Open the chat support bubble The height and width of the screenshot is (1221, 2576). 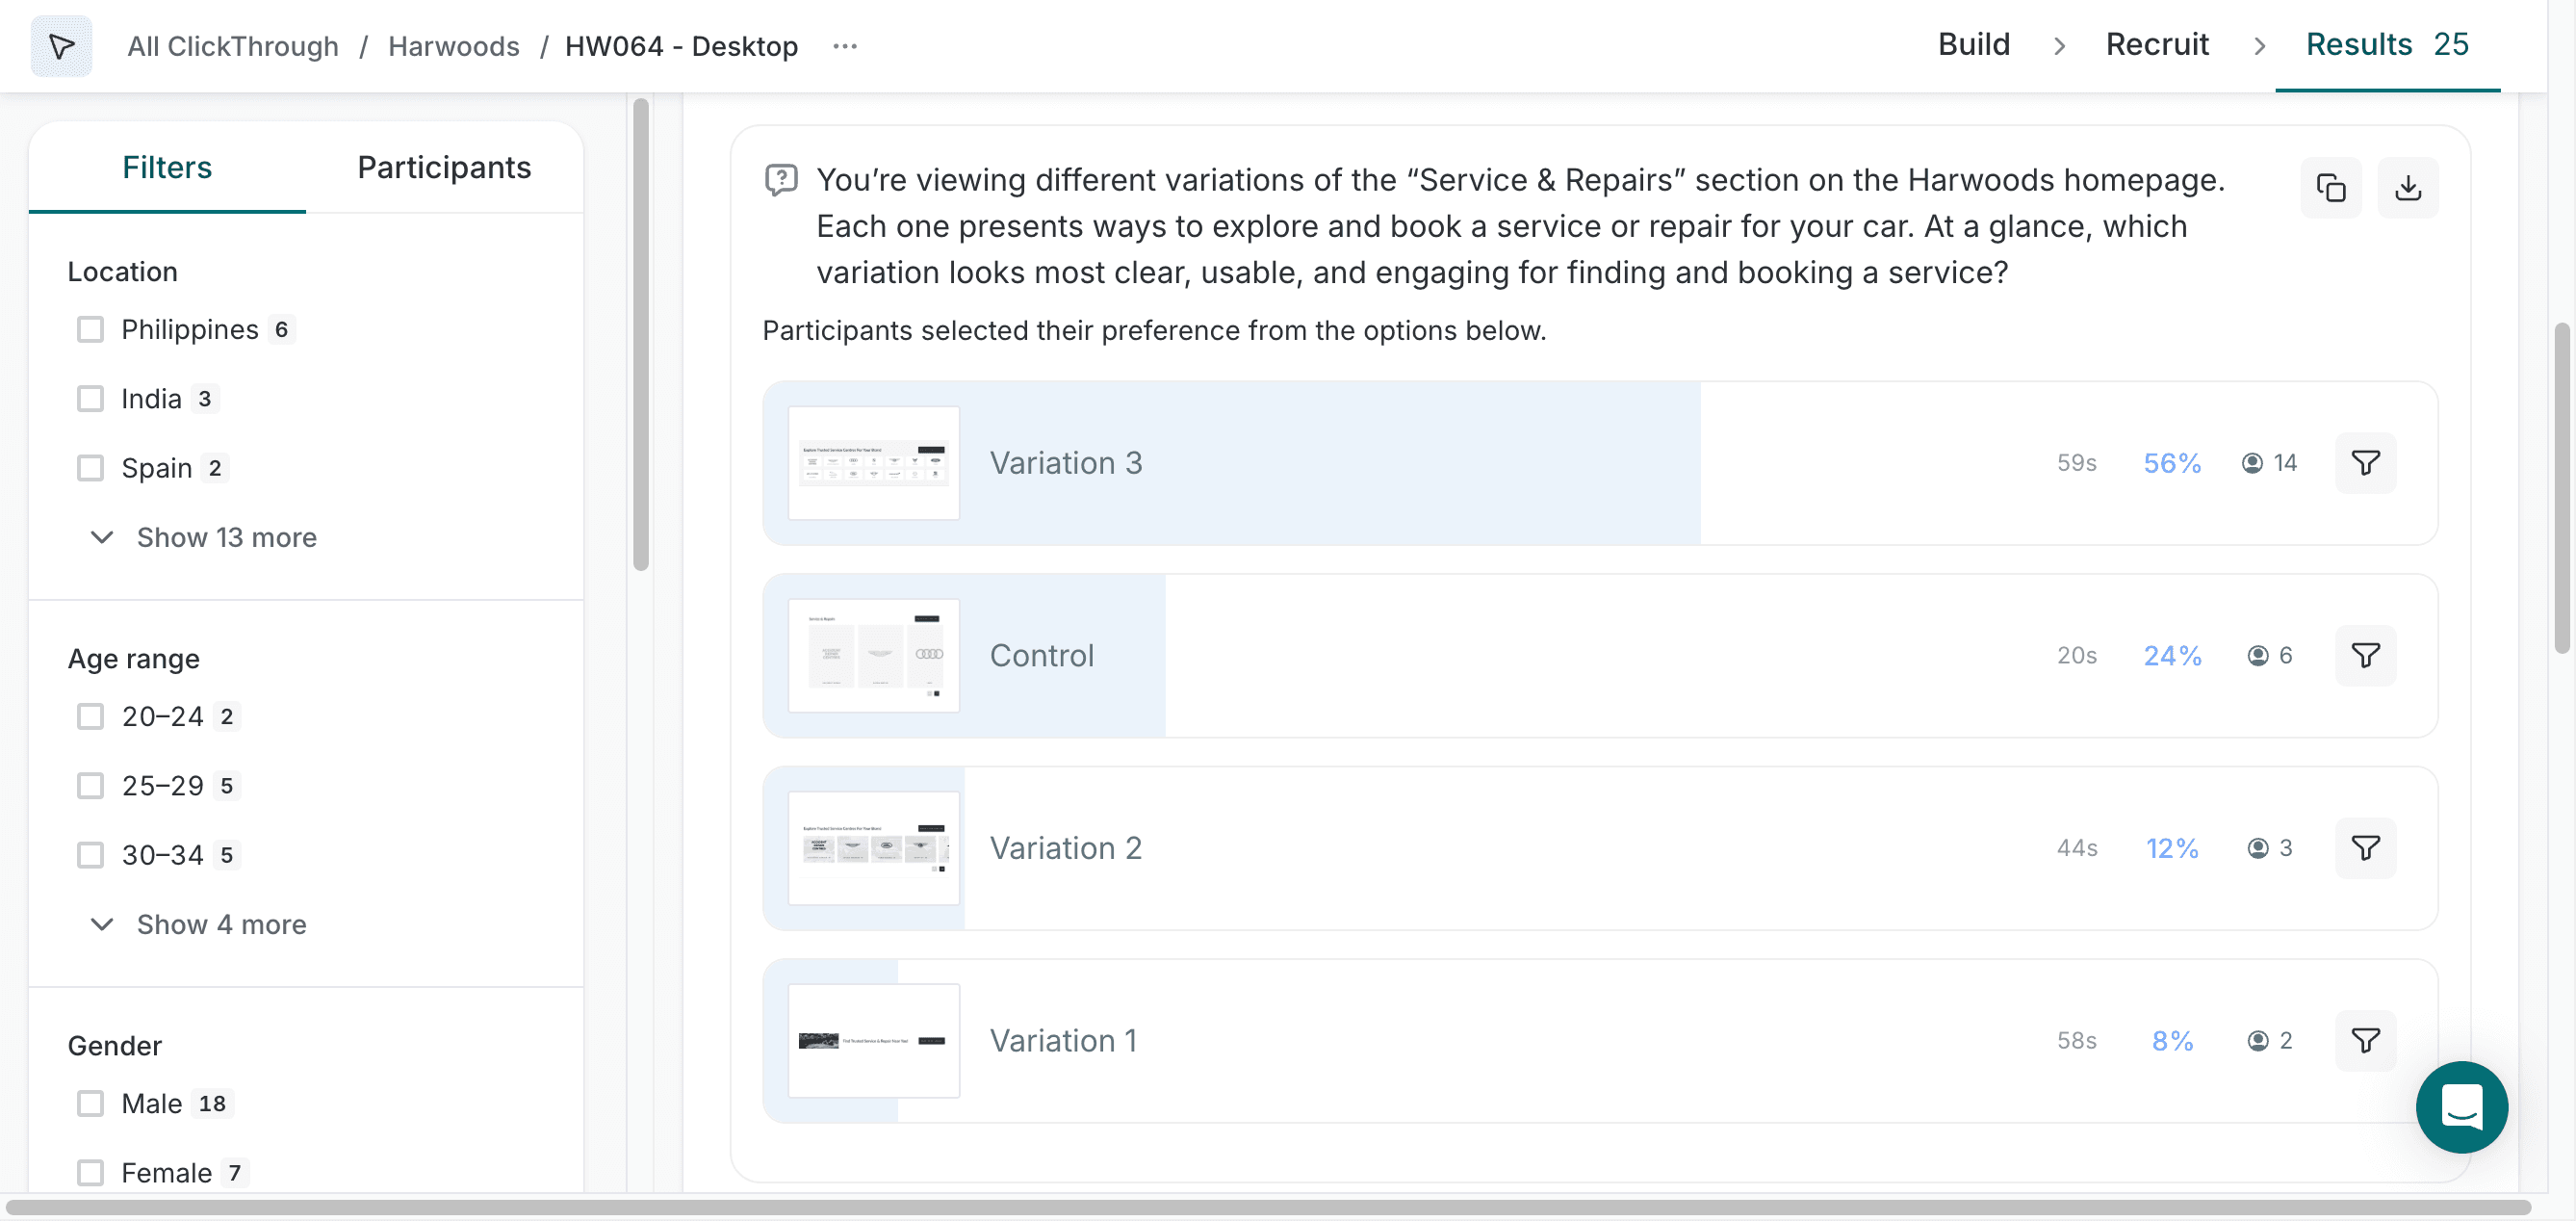[2460, 1107]
